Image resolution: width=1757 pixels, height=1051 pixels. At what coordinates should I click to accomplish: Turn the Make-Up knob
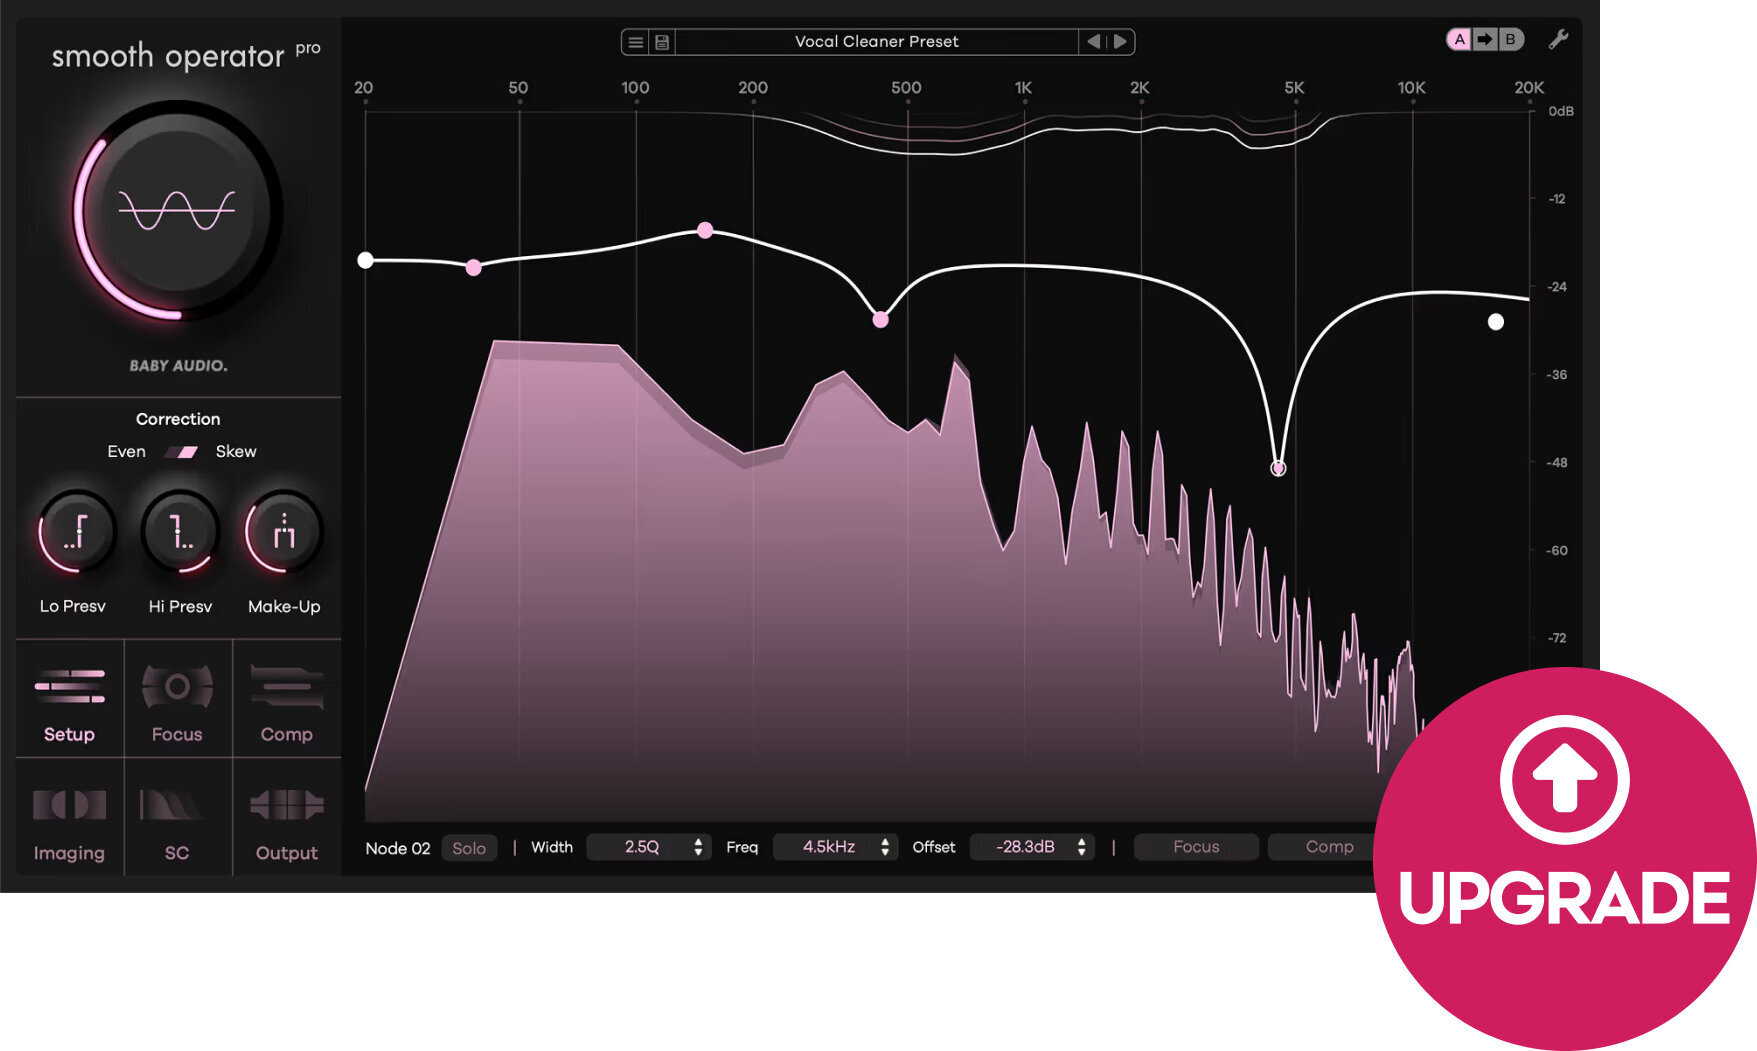pos(283,533)
